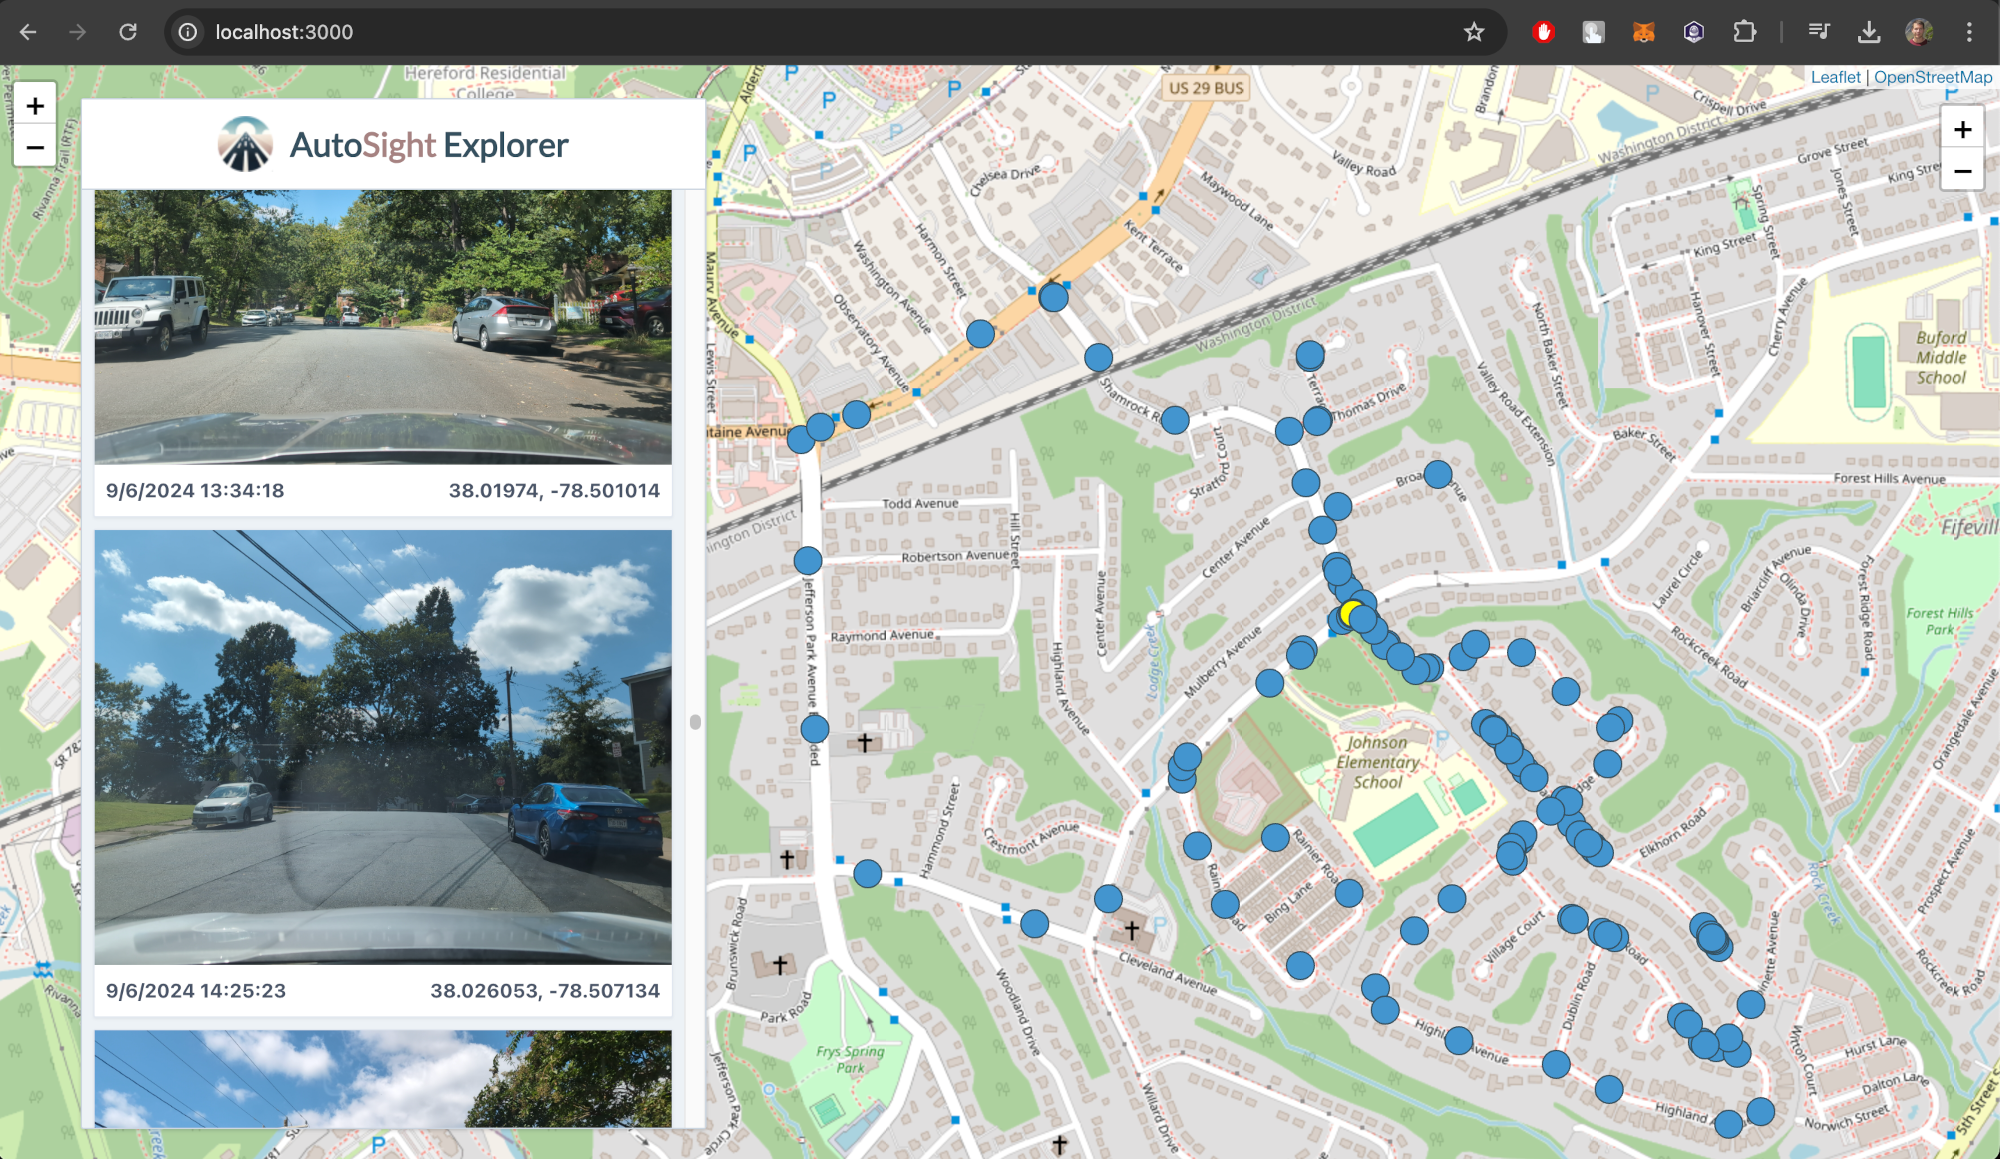Zoom out using the right map minus button

tap(1962, 171)
